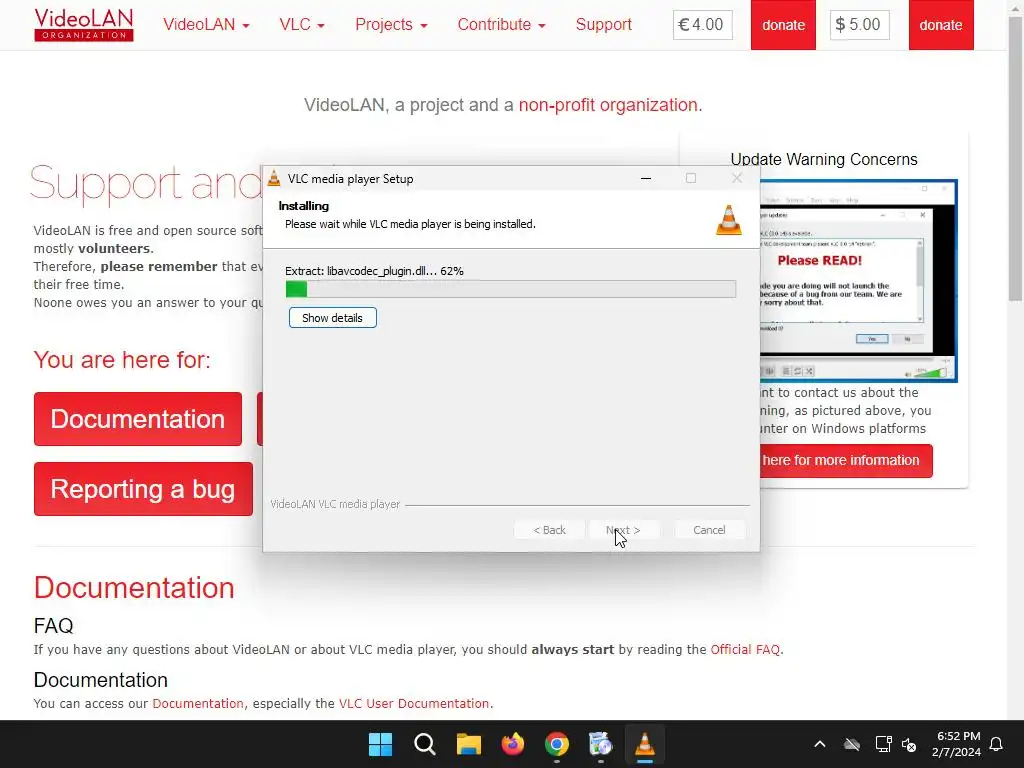Click the 'here for more information' button
This screenshot has height=768, width=1024.
tap(846, 460)
